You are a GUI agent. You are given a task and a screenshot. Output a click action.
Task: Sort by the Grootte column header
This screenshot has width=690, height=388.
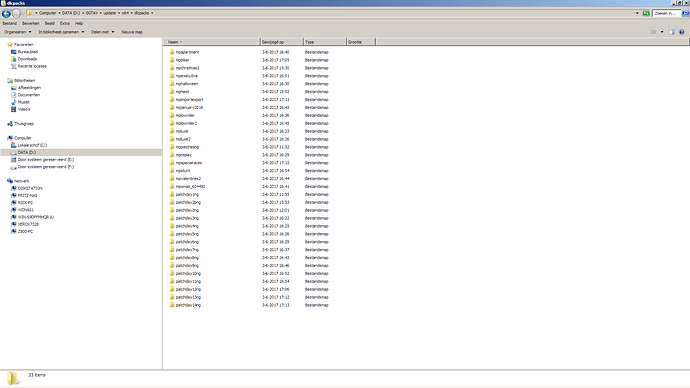click(x=361, y=42)
